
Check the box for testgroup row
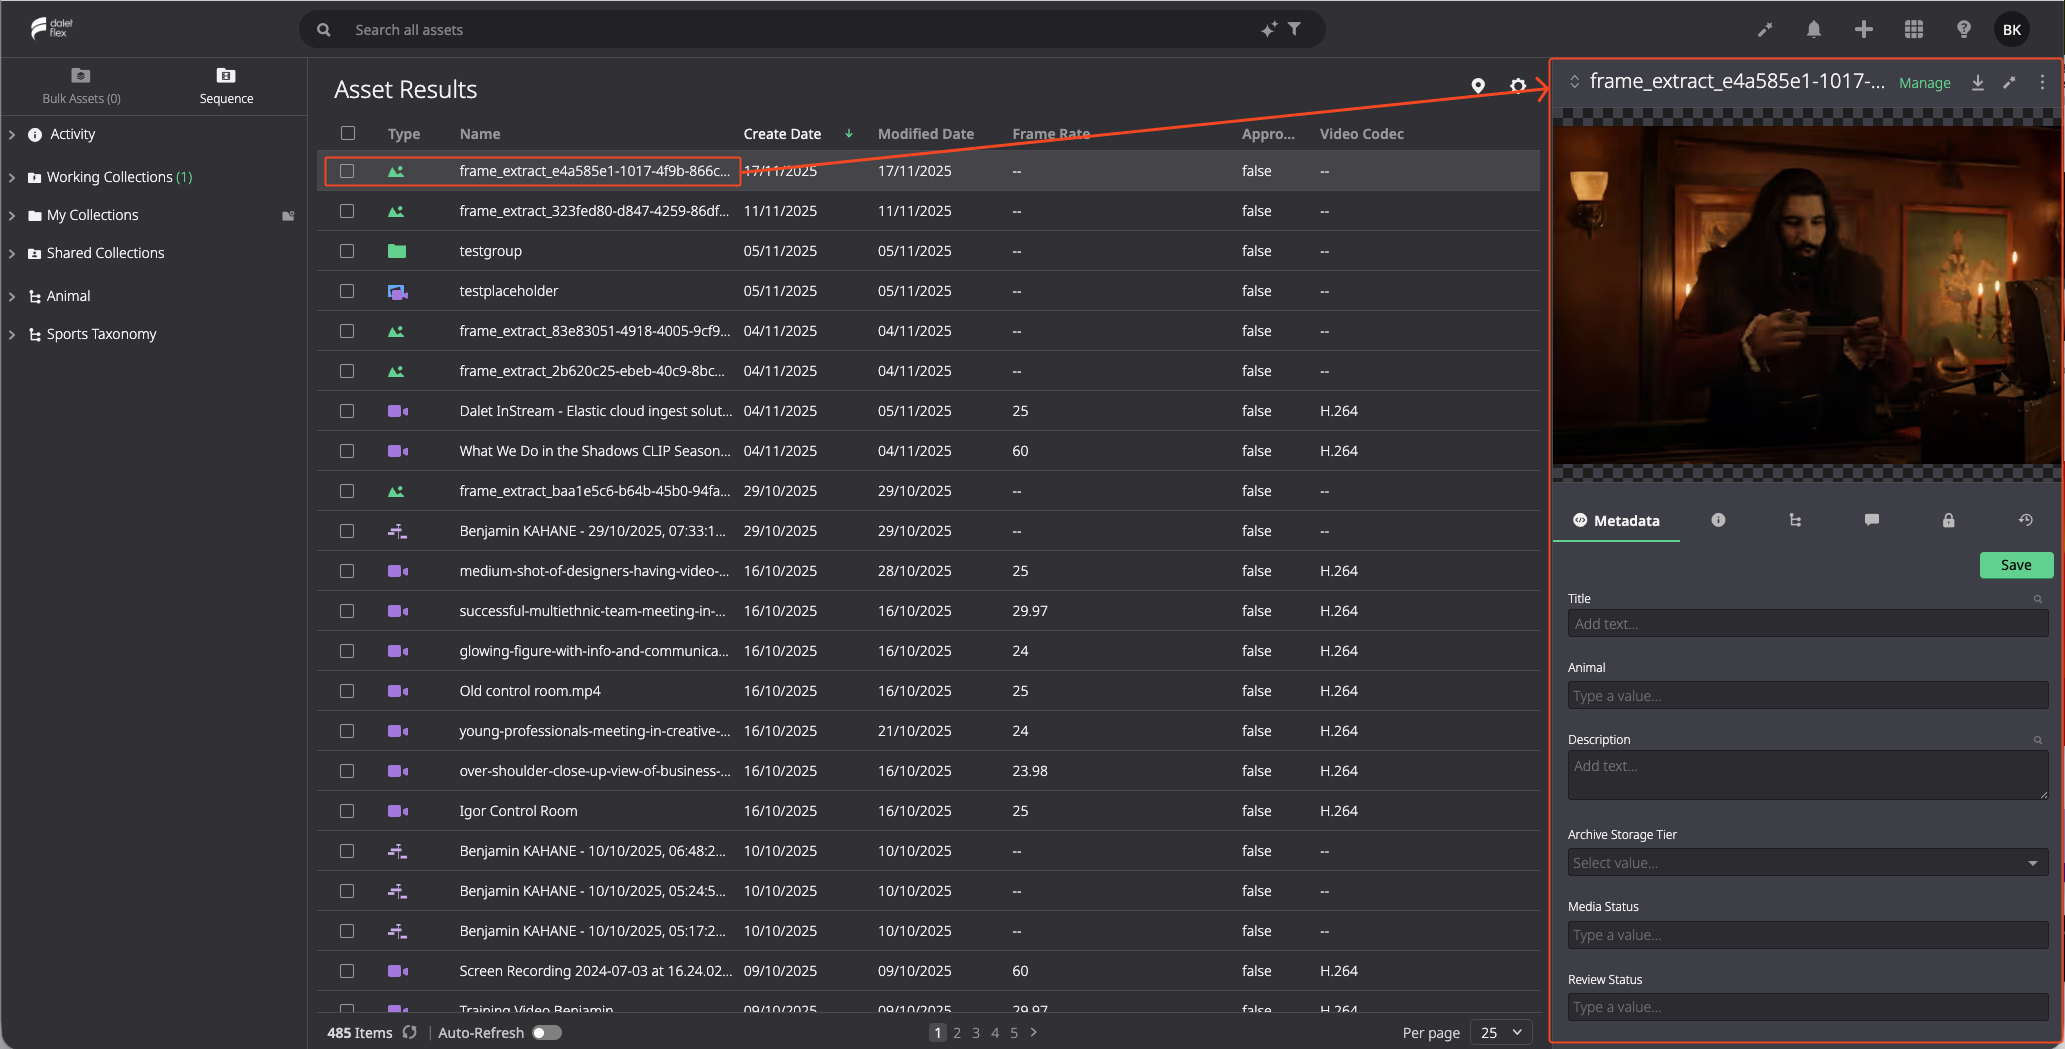click(x=347, y=251)
